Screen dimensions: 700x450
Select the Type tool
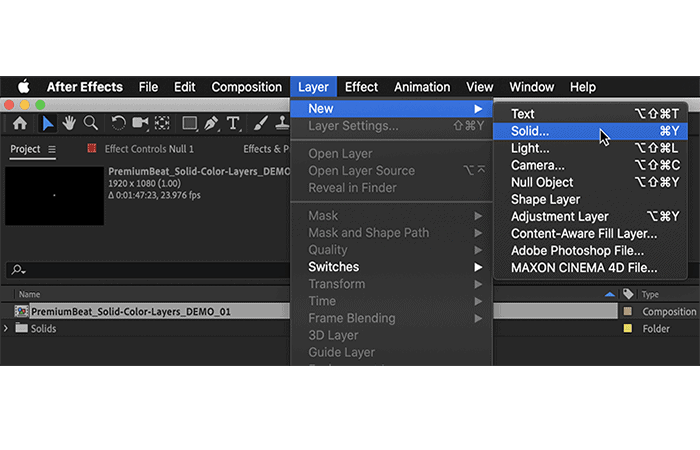click(233, 124)
